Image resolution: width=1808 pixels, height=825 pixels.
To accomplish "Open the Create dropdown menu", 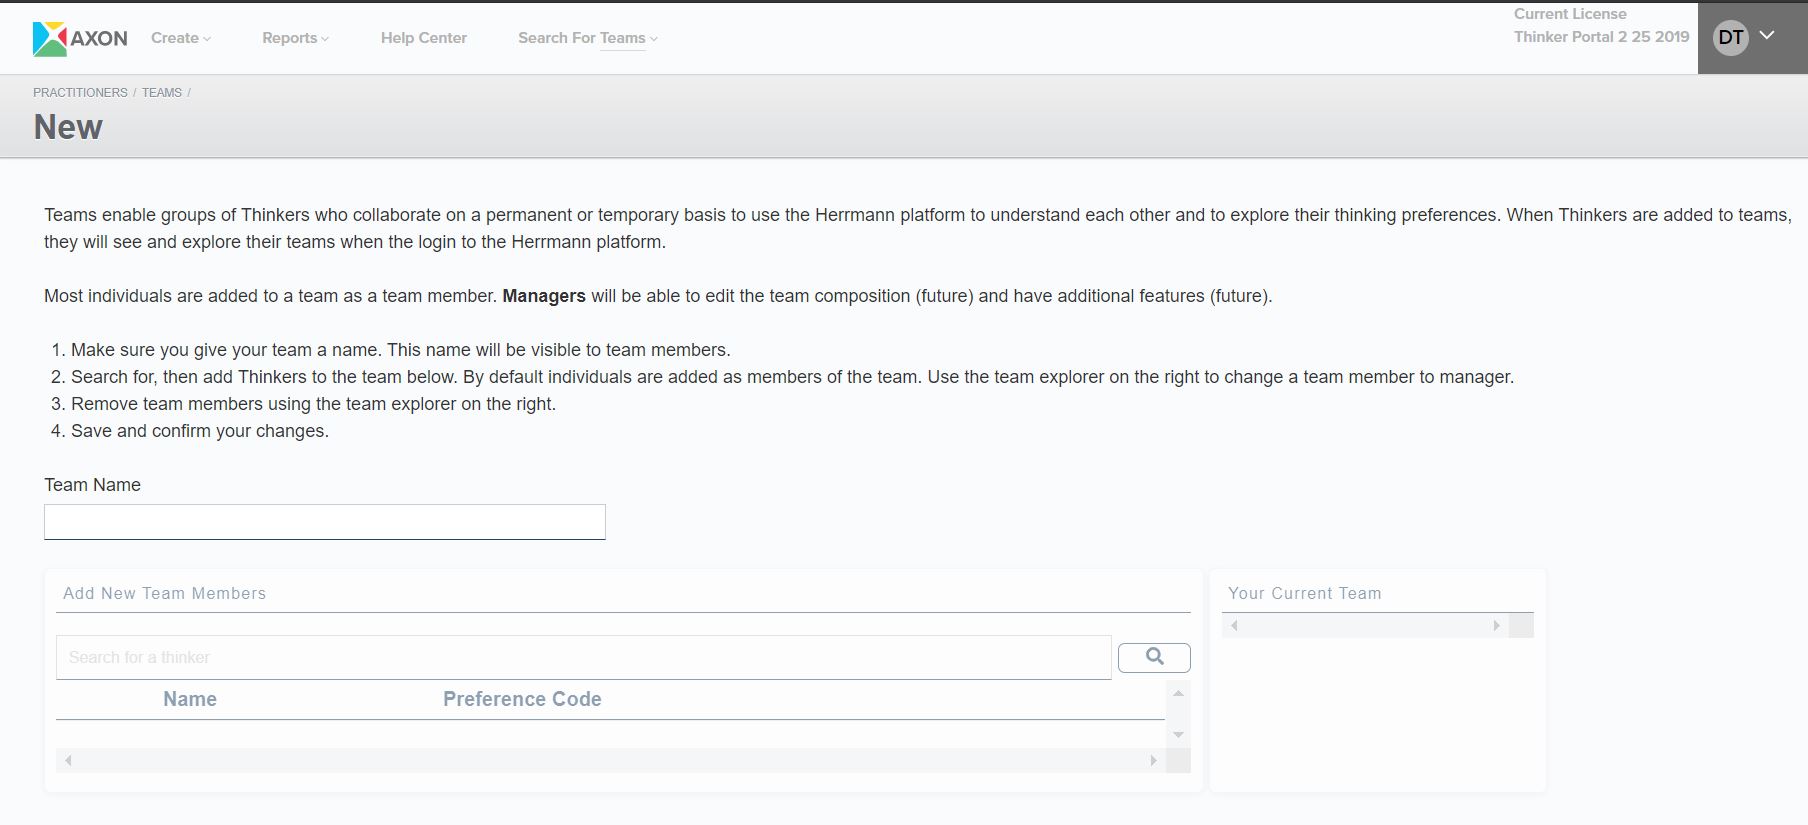I will coord(180,38).
